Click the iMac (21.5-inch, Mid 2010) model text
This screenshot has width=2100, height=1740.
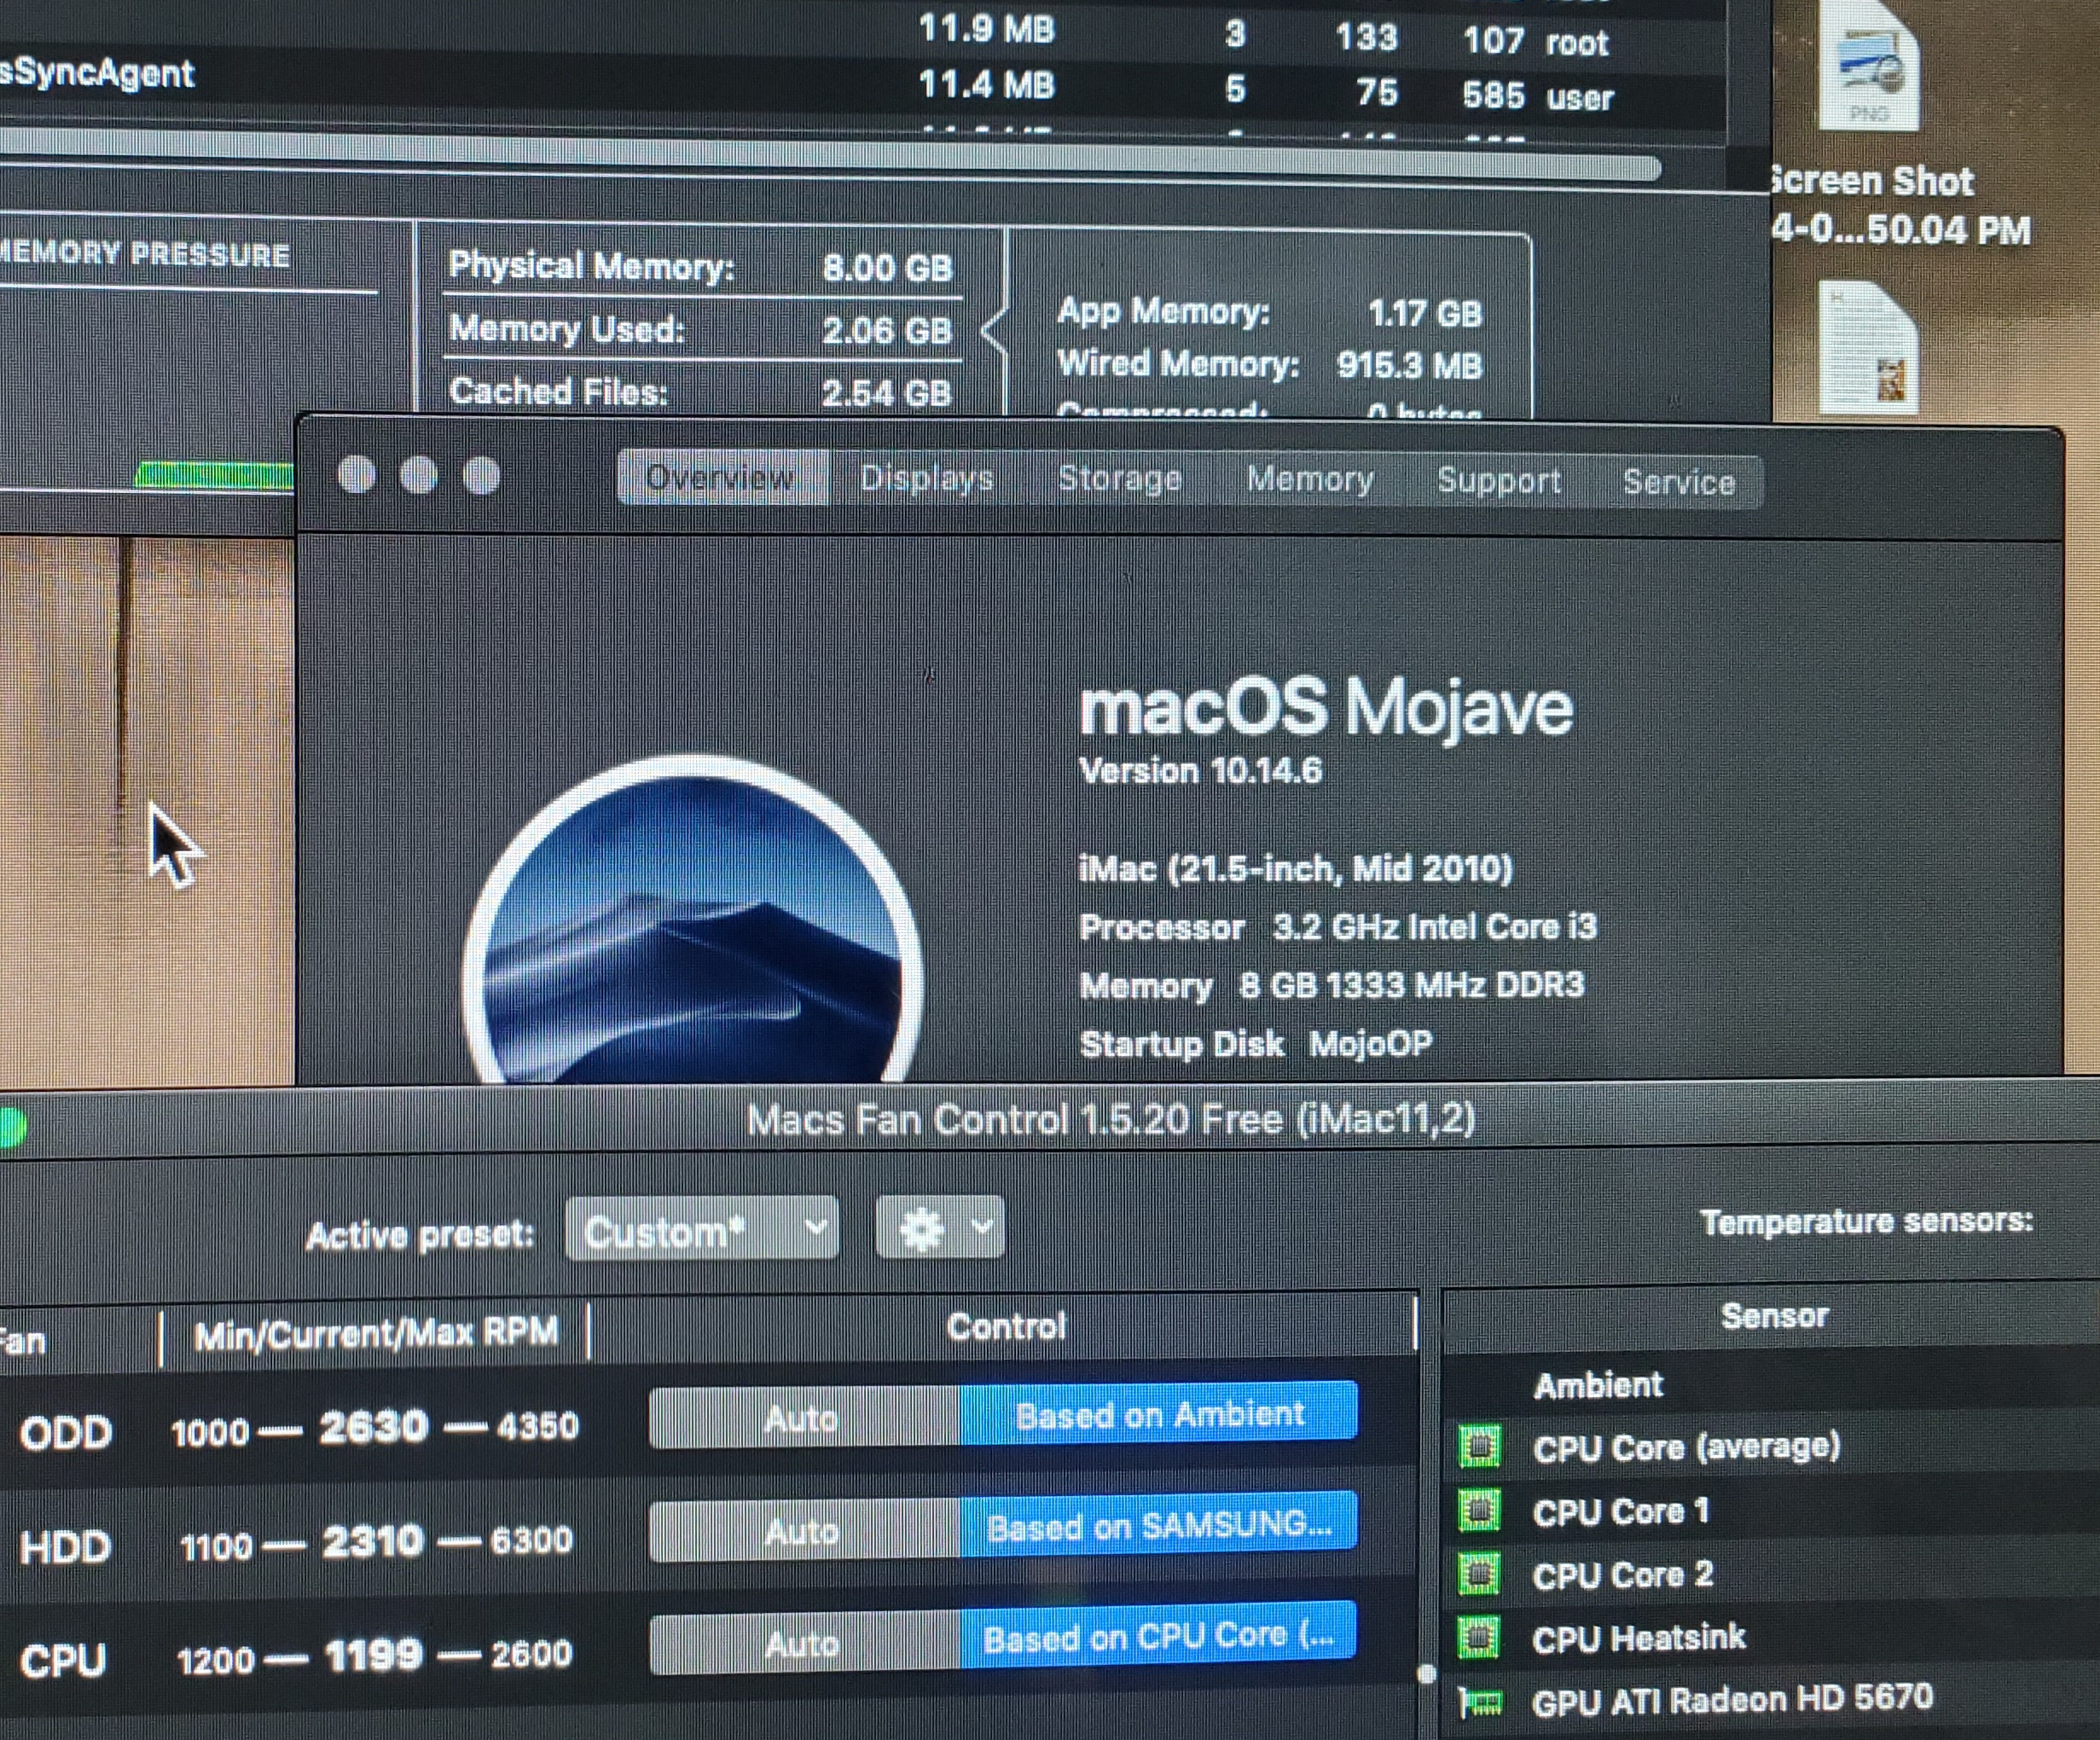pyautogui.click(x=1295, y=868)
